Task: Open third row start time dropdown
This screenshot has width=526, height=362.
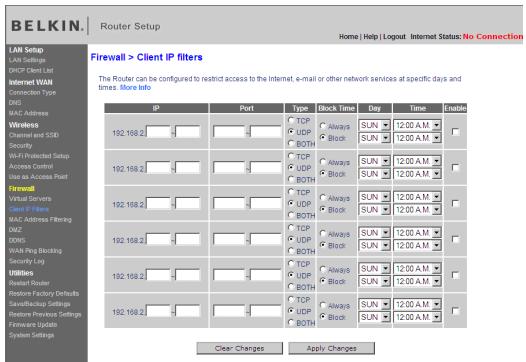Action: point(417,197)
